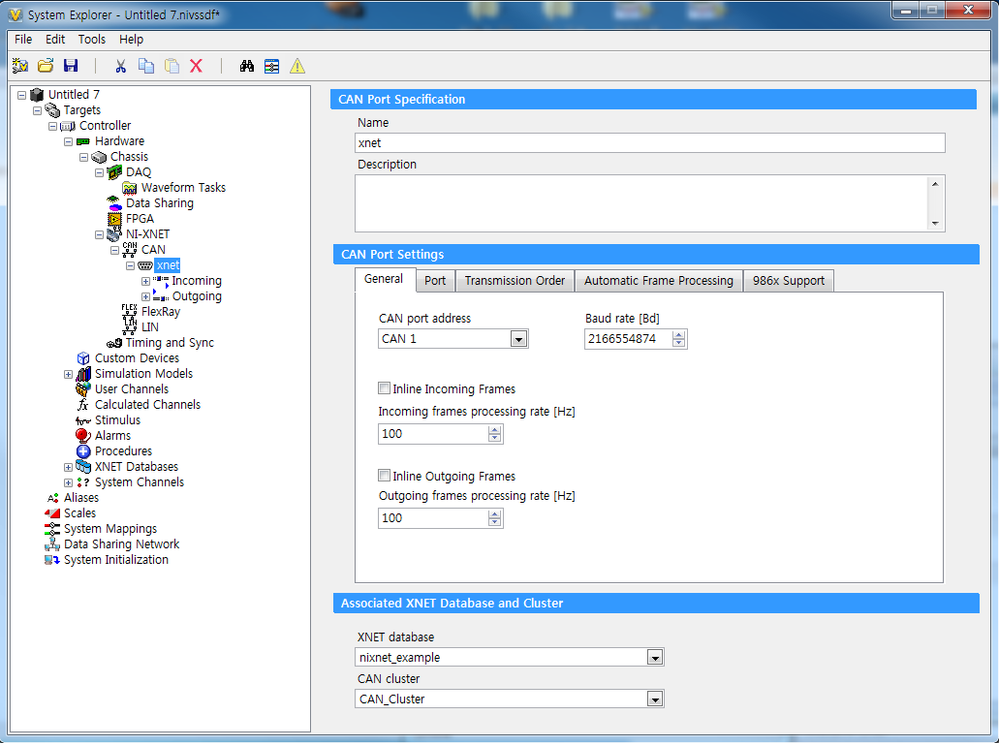999x743 pixels.
Task: Open the Edit menu
Action: pyautogui.click(x=55, y=39)
